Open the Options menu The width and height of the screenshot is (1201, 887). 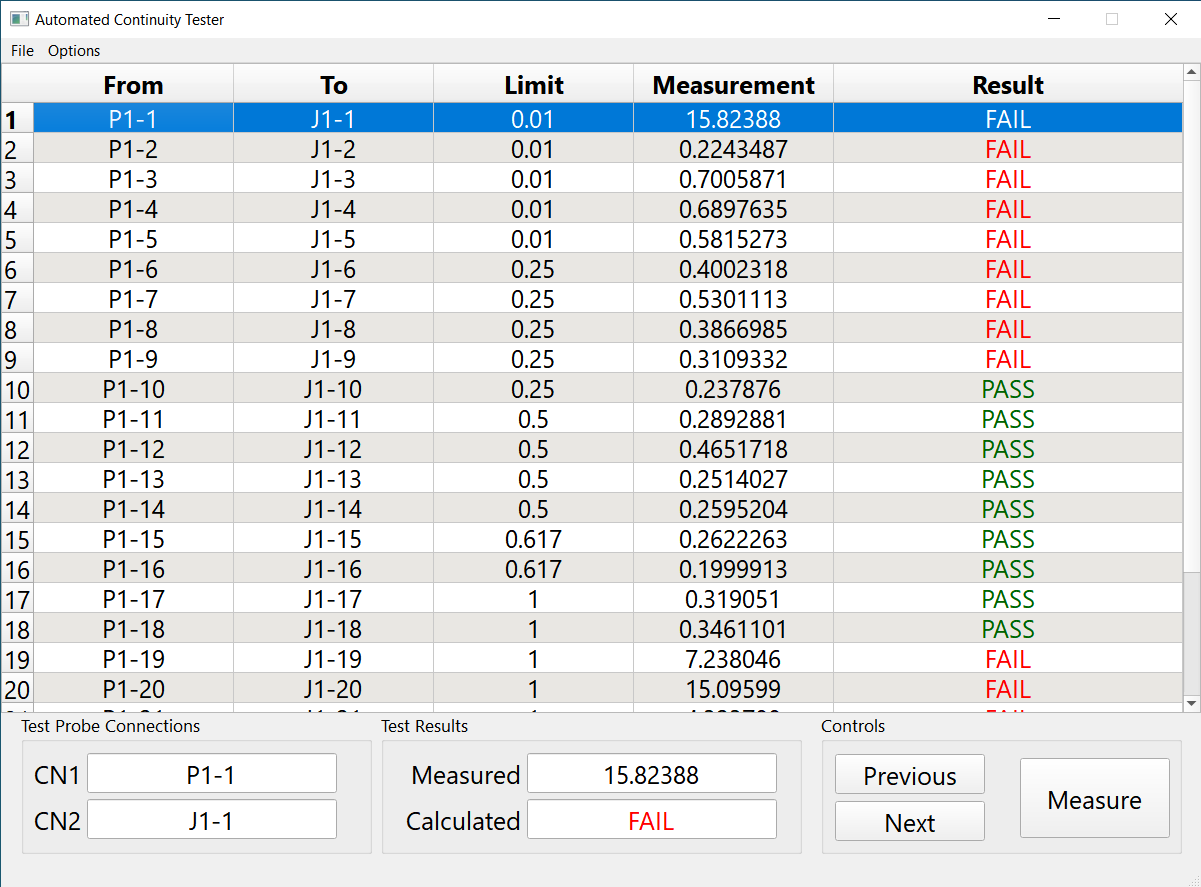click(x=74, y=51)
